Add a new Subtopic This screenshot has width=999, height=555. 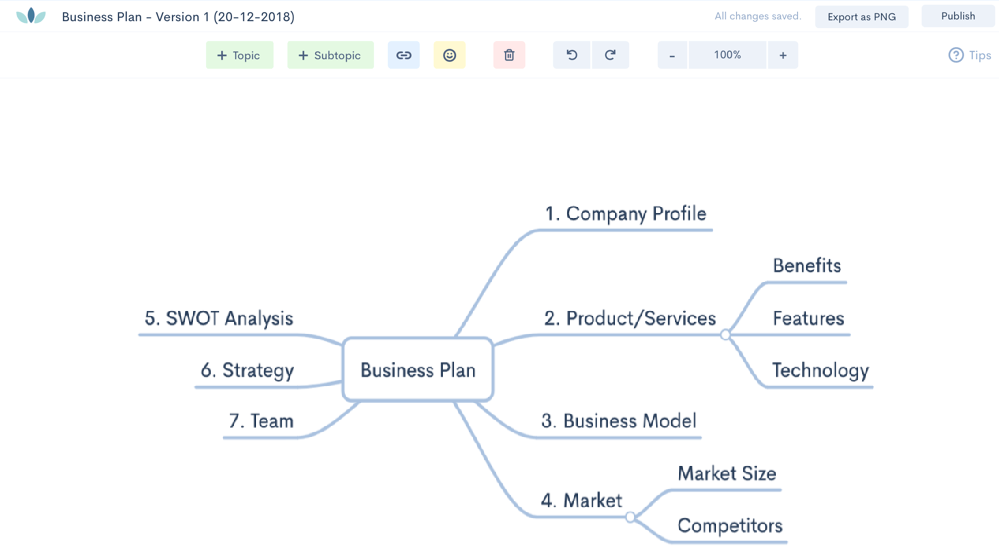pyautogui.click(x=330, y=56)
